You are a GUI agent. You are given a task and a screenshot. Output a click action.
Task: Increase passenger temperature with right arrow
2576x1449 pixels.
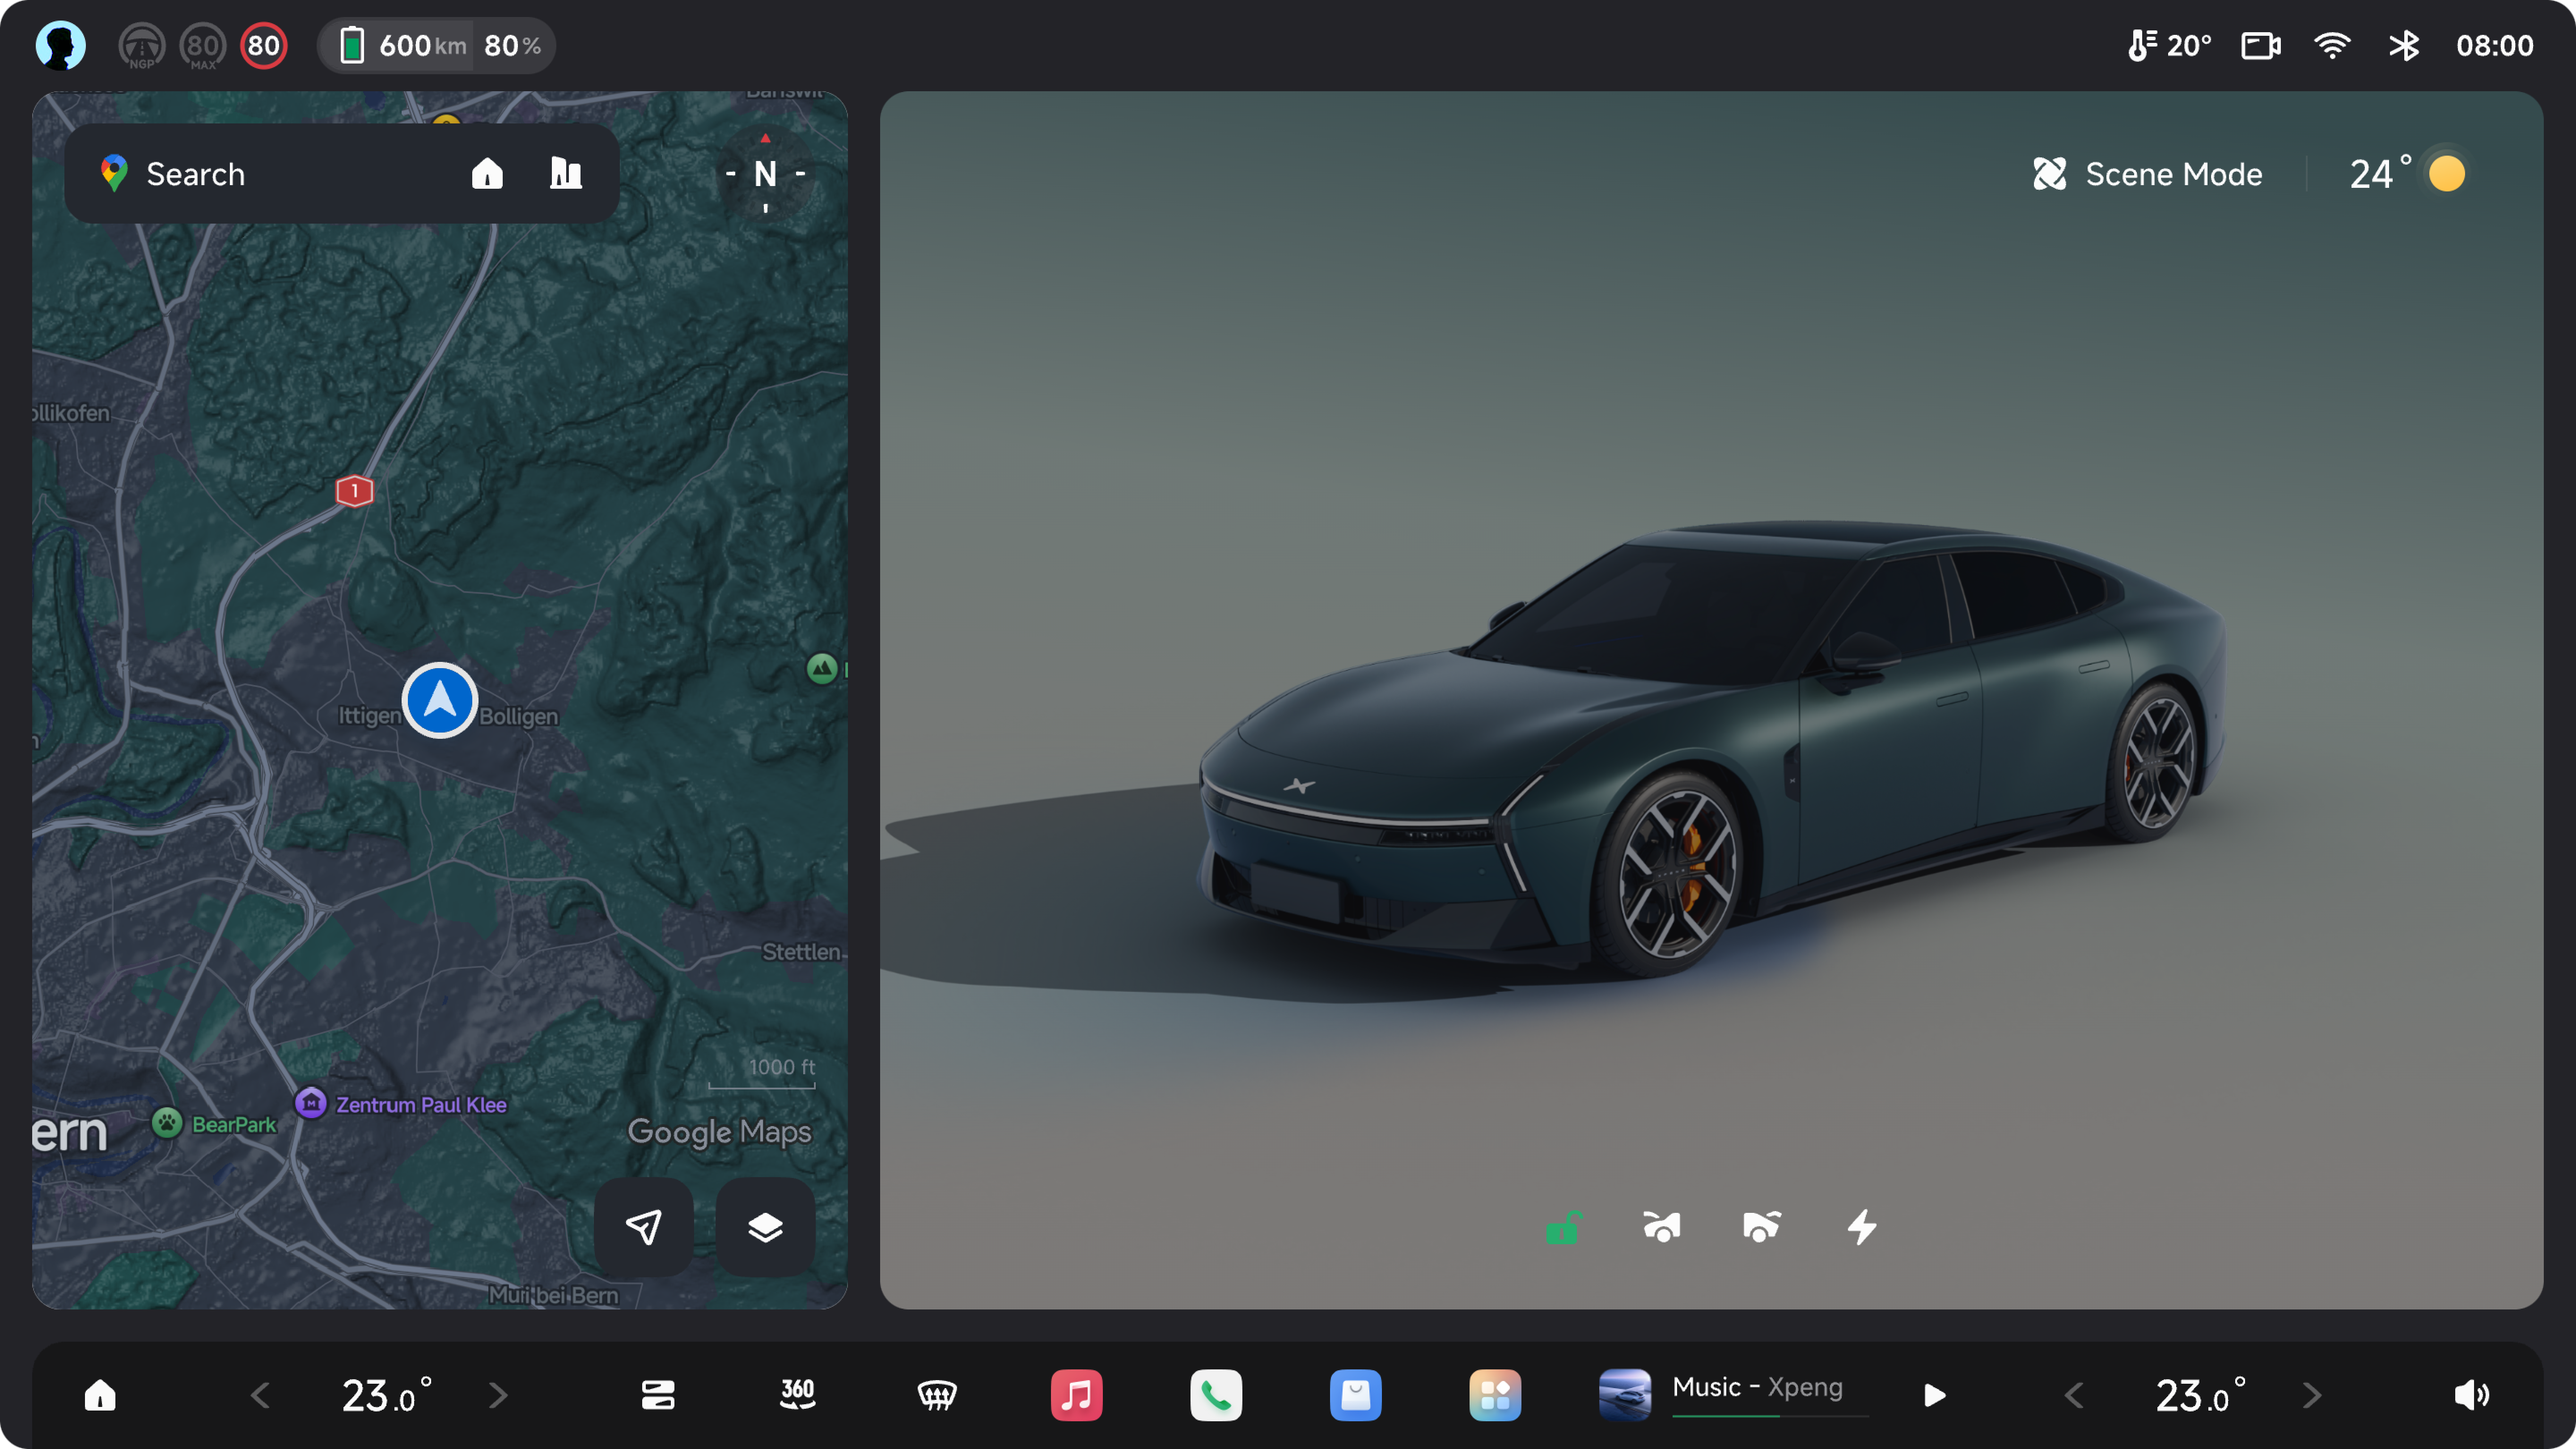2312,1395
